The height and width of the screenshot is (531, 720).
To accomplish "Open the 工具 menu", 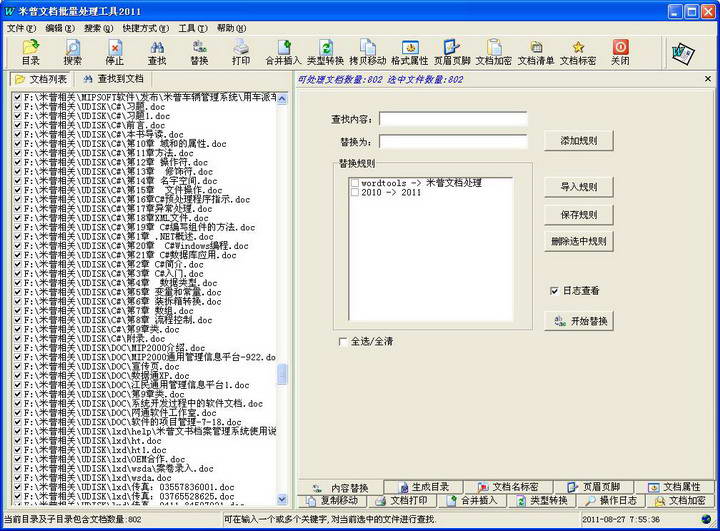I will 193,28.
